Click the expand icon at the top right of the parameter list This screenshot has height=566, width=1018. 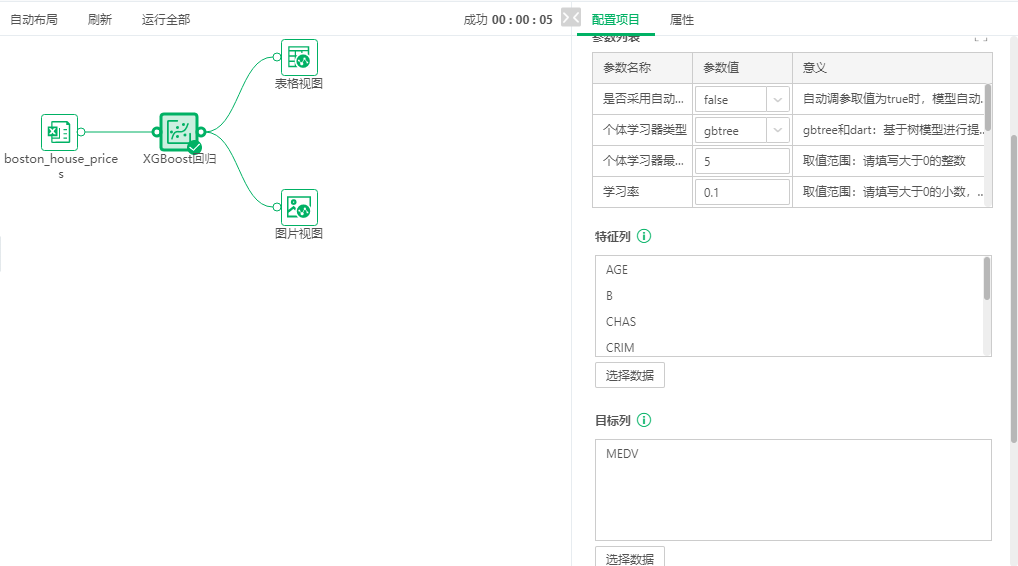981,39
